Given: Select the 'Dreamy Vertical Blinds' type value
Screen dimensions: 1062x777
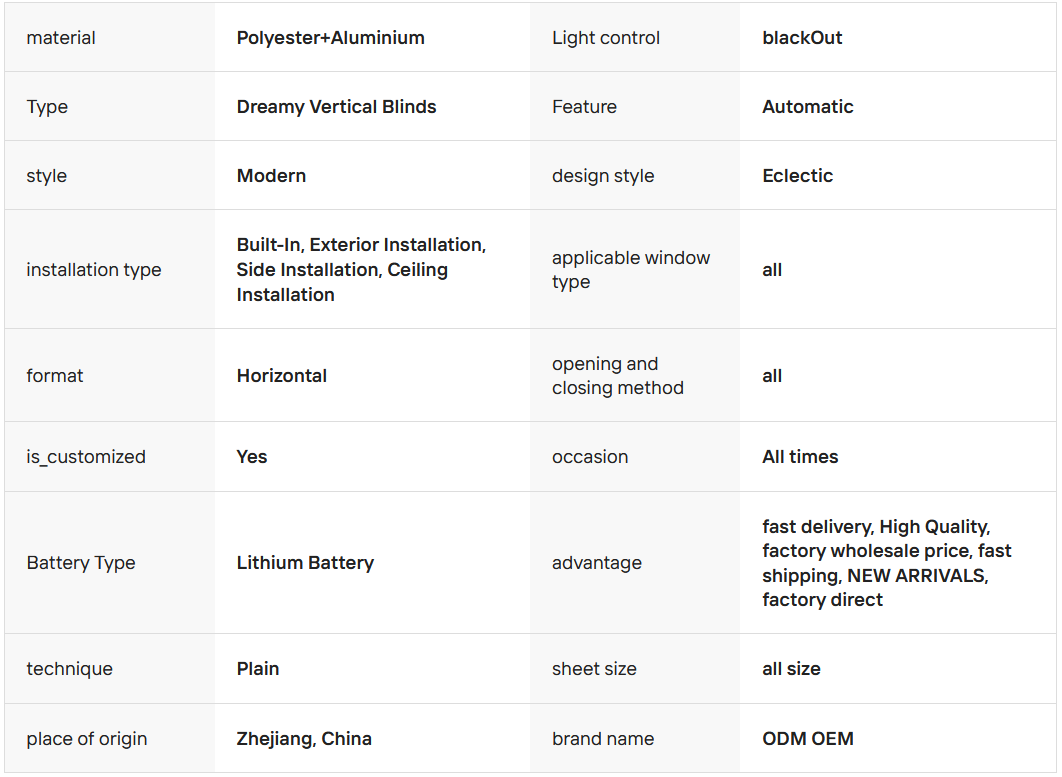Looking at the screenshot, I should pos(336,107).
